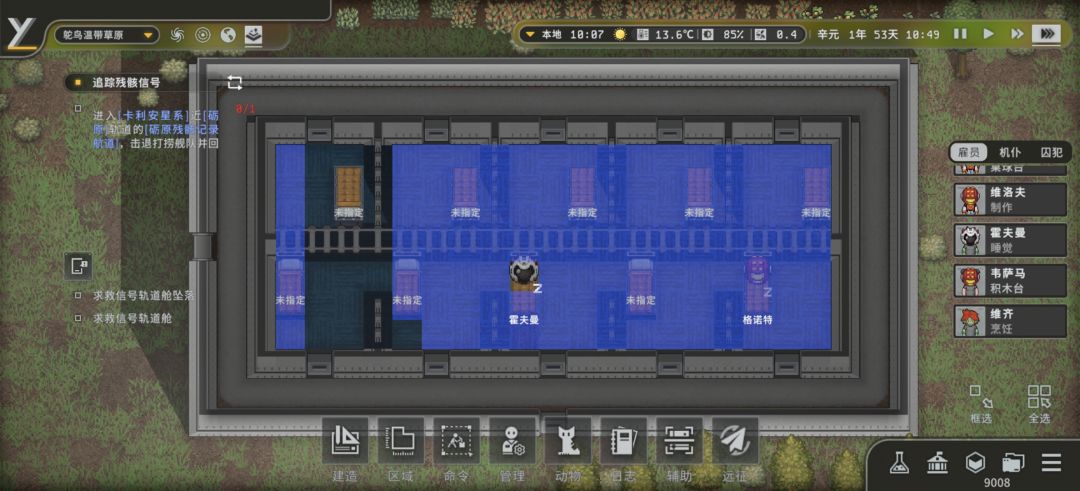Viewport: 1080px width, 491px height.
Task: Click the 85% brightness indicator icon
Action: [x=707, y=34]
